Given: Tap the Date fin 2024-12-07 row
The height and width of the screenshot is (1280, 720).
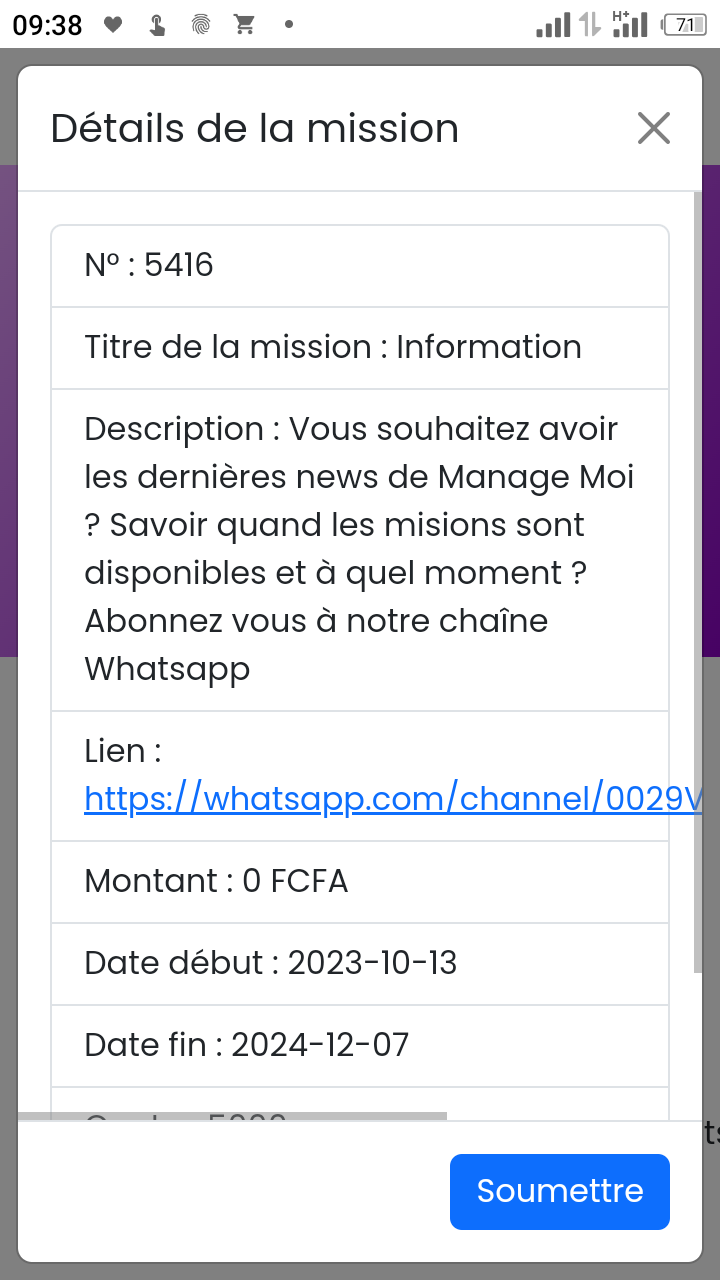Looking at the screenshot, I should coord(360,1046).
